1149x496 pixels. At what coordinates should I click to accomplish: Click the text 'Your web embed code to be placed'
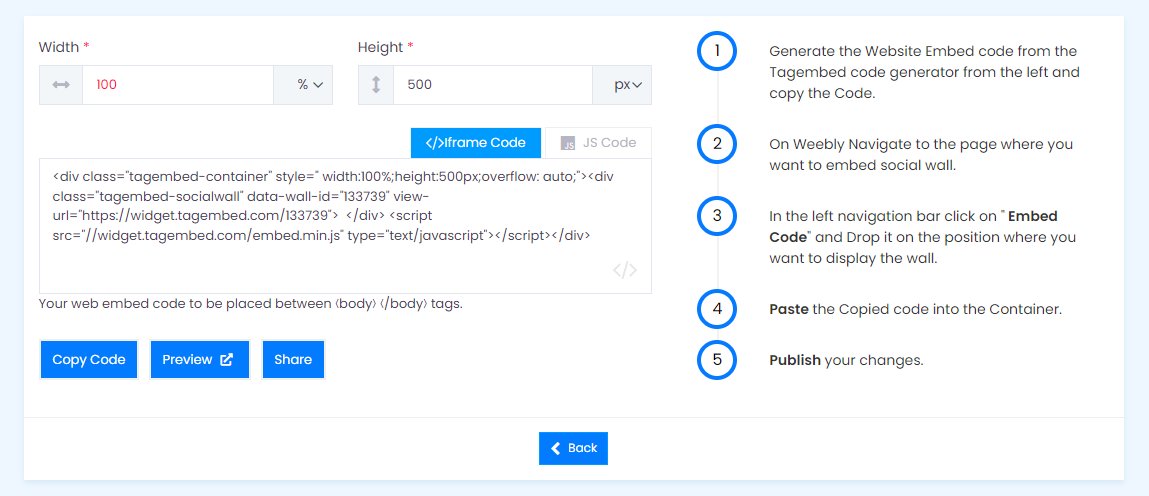(x=251, y=303)
